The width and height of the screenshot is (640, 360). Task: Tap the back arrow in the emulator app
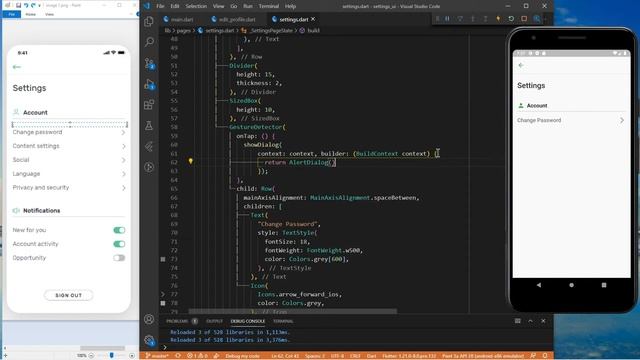click(x=521, y=65)
